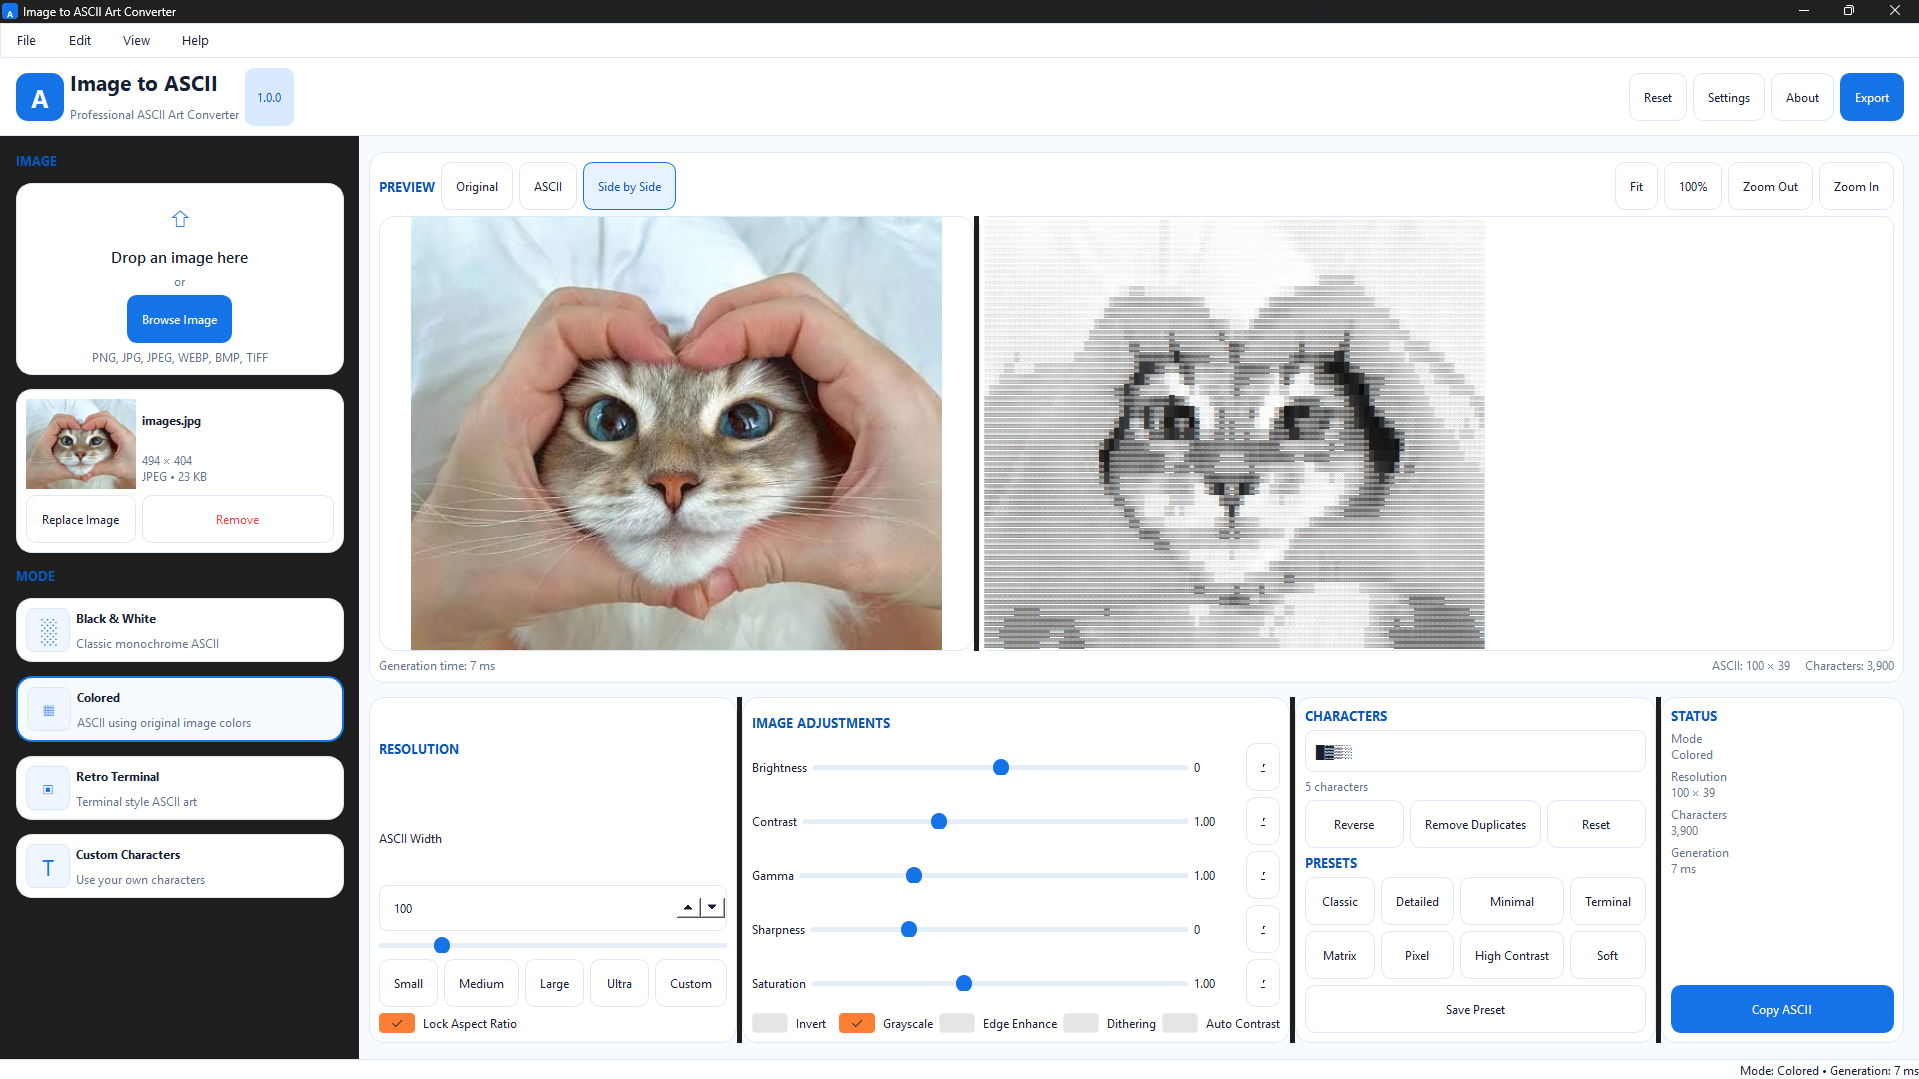This screenshot has width=1919, height=1079.
Task: Switch preview to Original tab
Action: pos(477,186)
